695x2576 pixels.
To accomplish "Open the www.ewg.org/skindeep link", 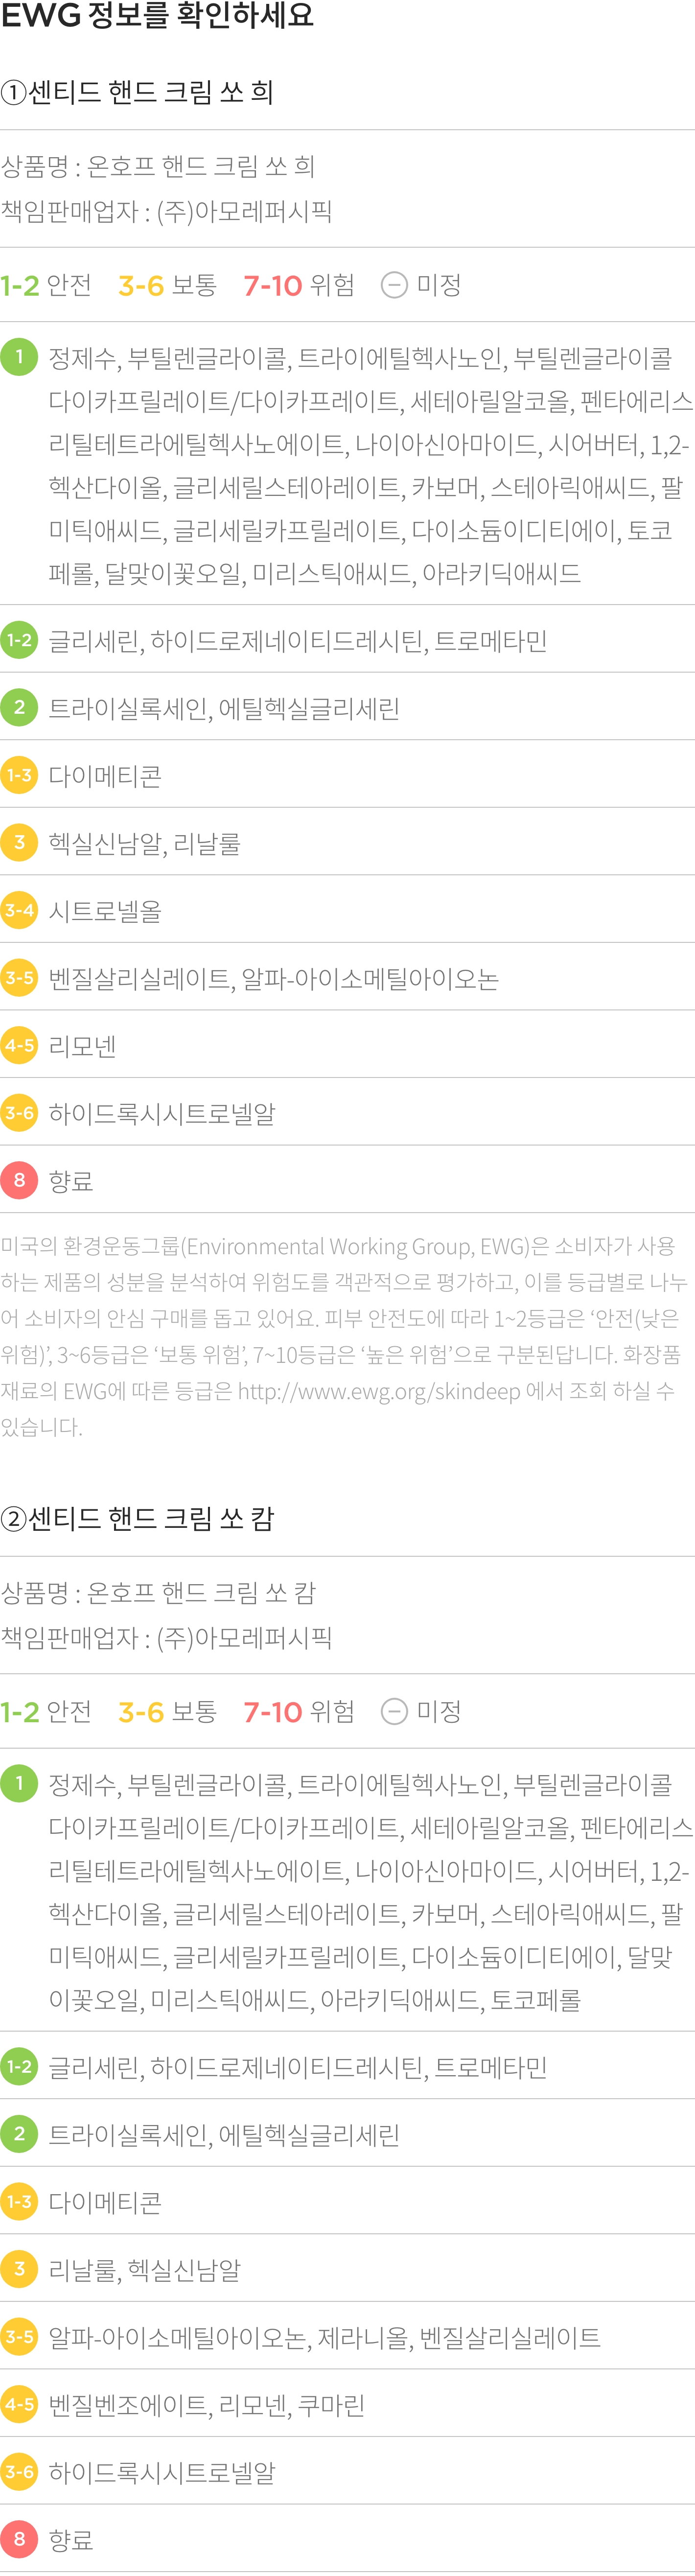I will (379, 1391).
